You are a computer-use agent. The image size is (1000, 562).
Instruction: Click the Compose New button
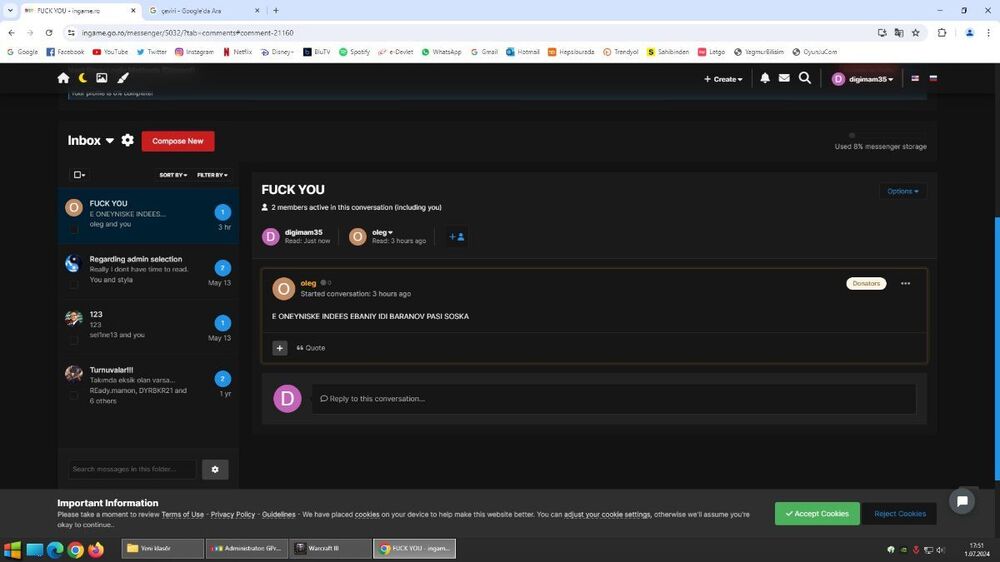(178, 141)
